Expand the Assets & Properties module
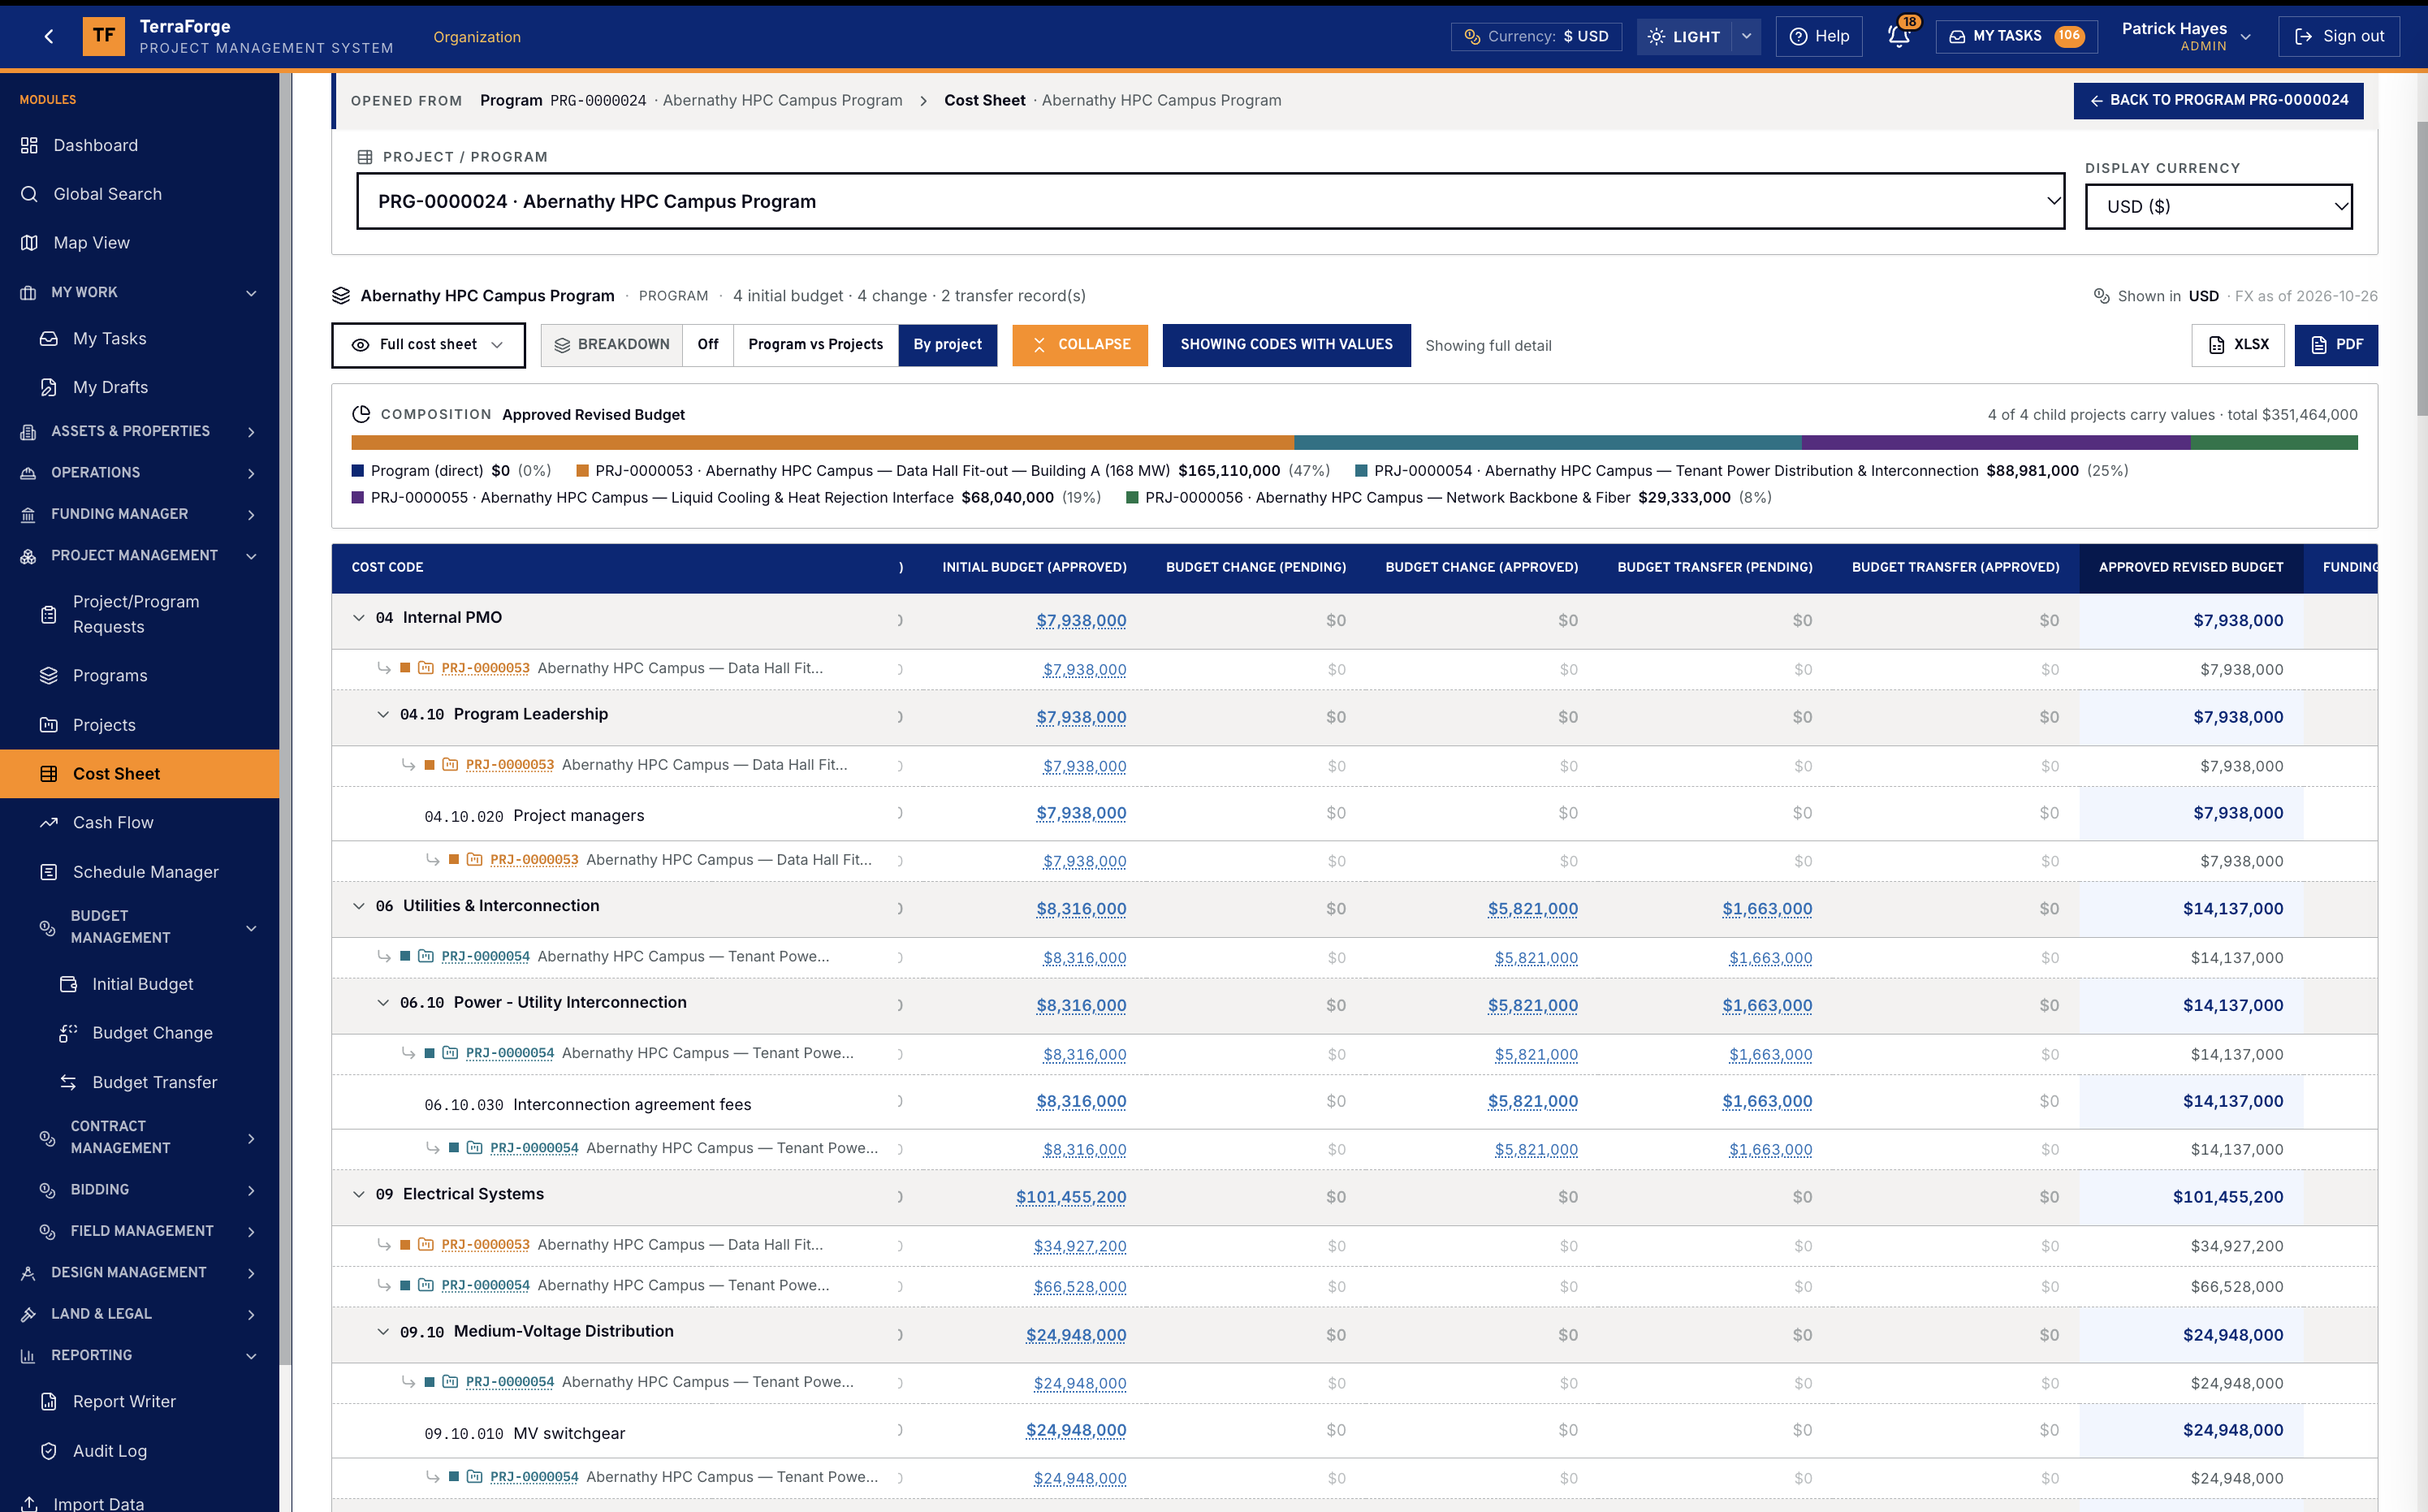 (139, 431)
